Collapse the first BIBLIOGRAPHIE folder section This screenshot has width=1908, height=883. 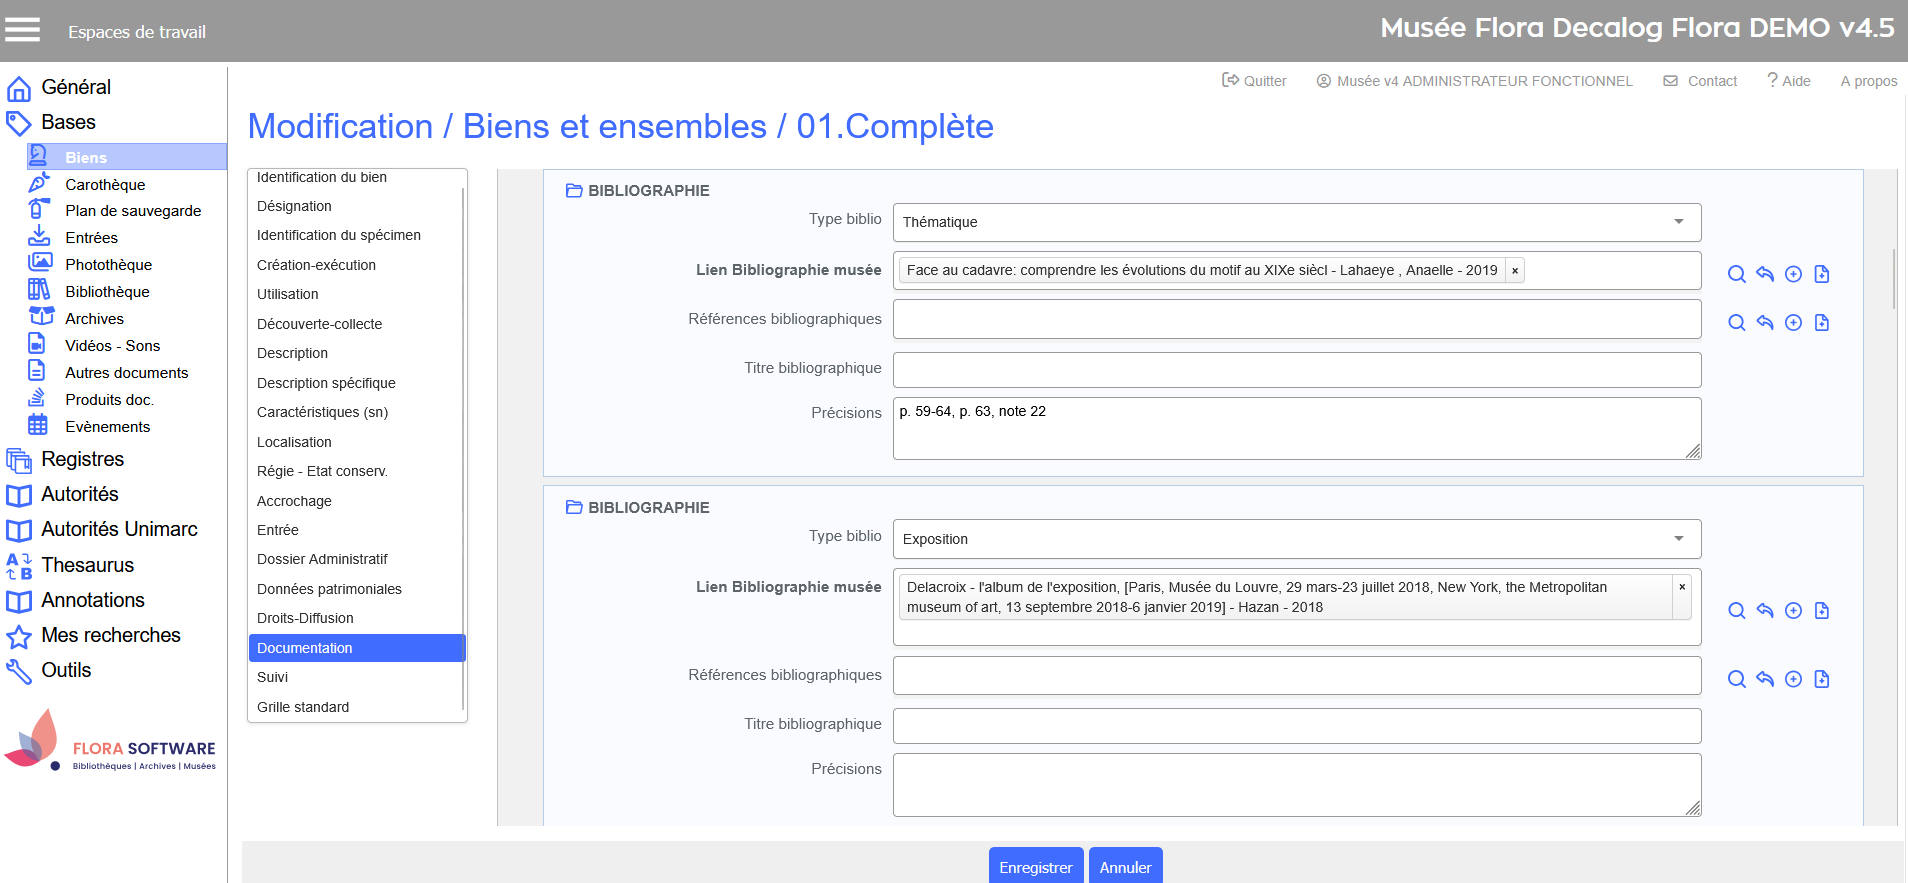574,191
